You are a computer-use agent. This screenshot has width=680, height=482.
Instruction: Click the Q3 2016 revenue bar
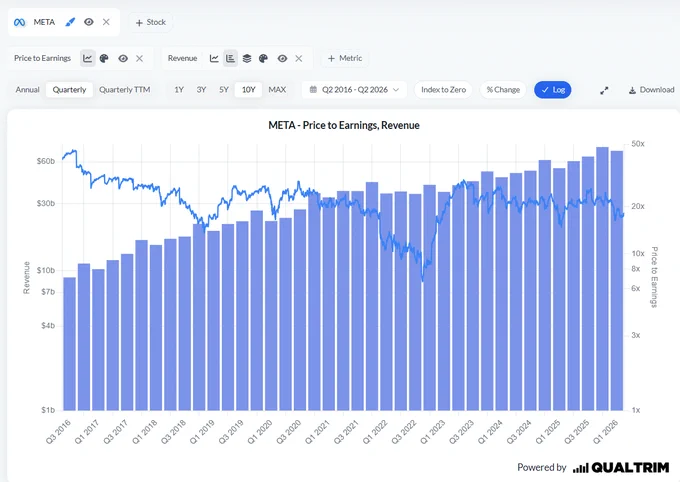coord(69,344)
